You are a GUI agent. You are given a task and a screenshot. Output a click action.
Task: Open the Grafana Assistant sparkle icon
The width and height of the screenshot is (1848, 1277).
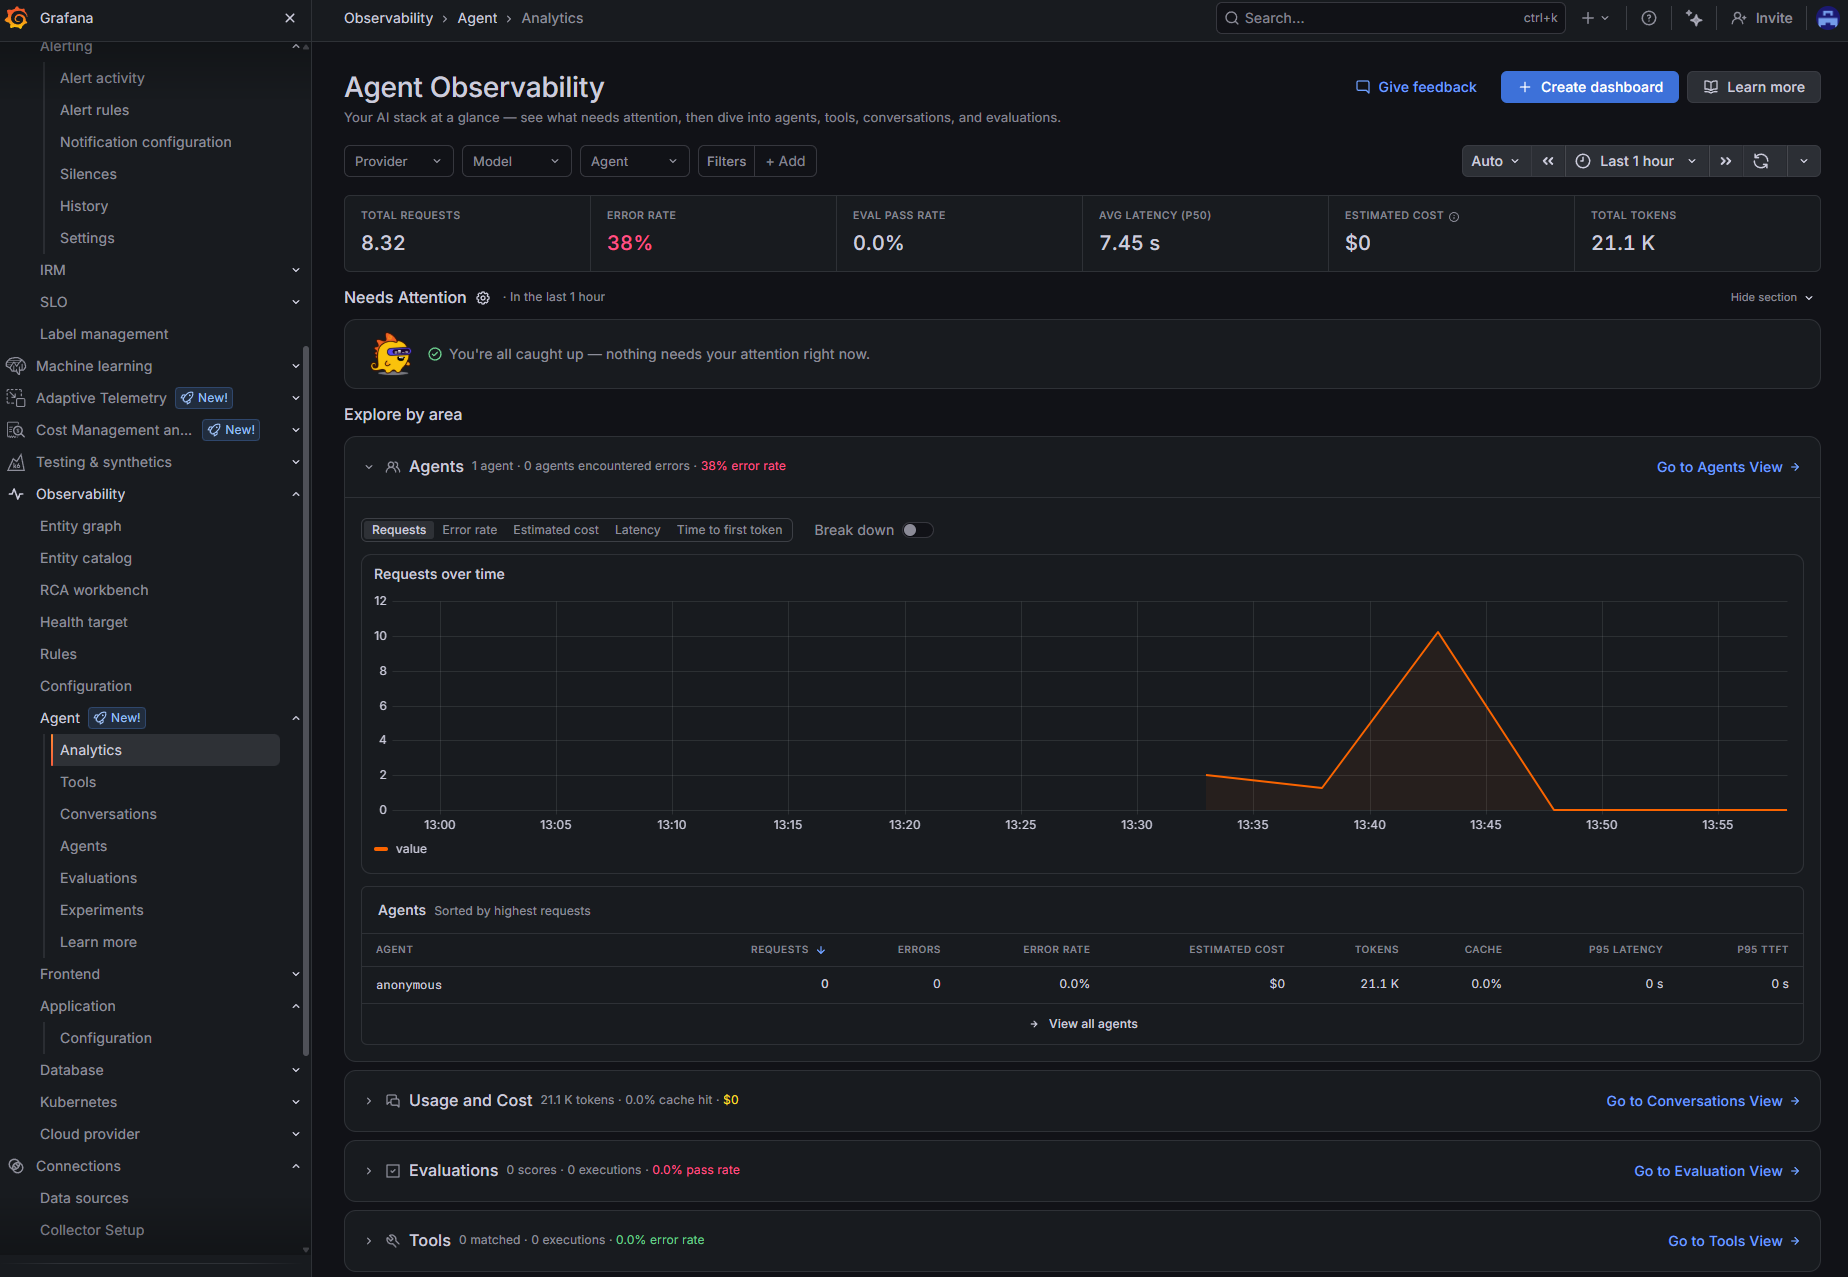(1694, 18)
